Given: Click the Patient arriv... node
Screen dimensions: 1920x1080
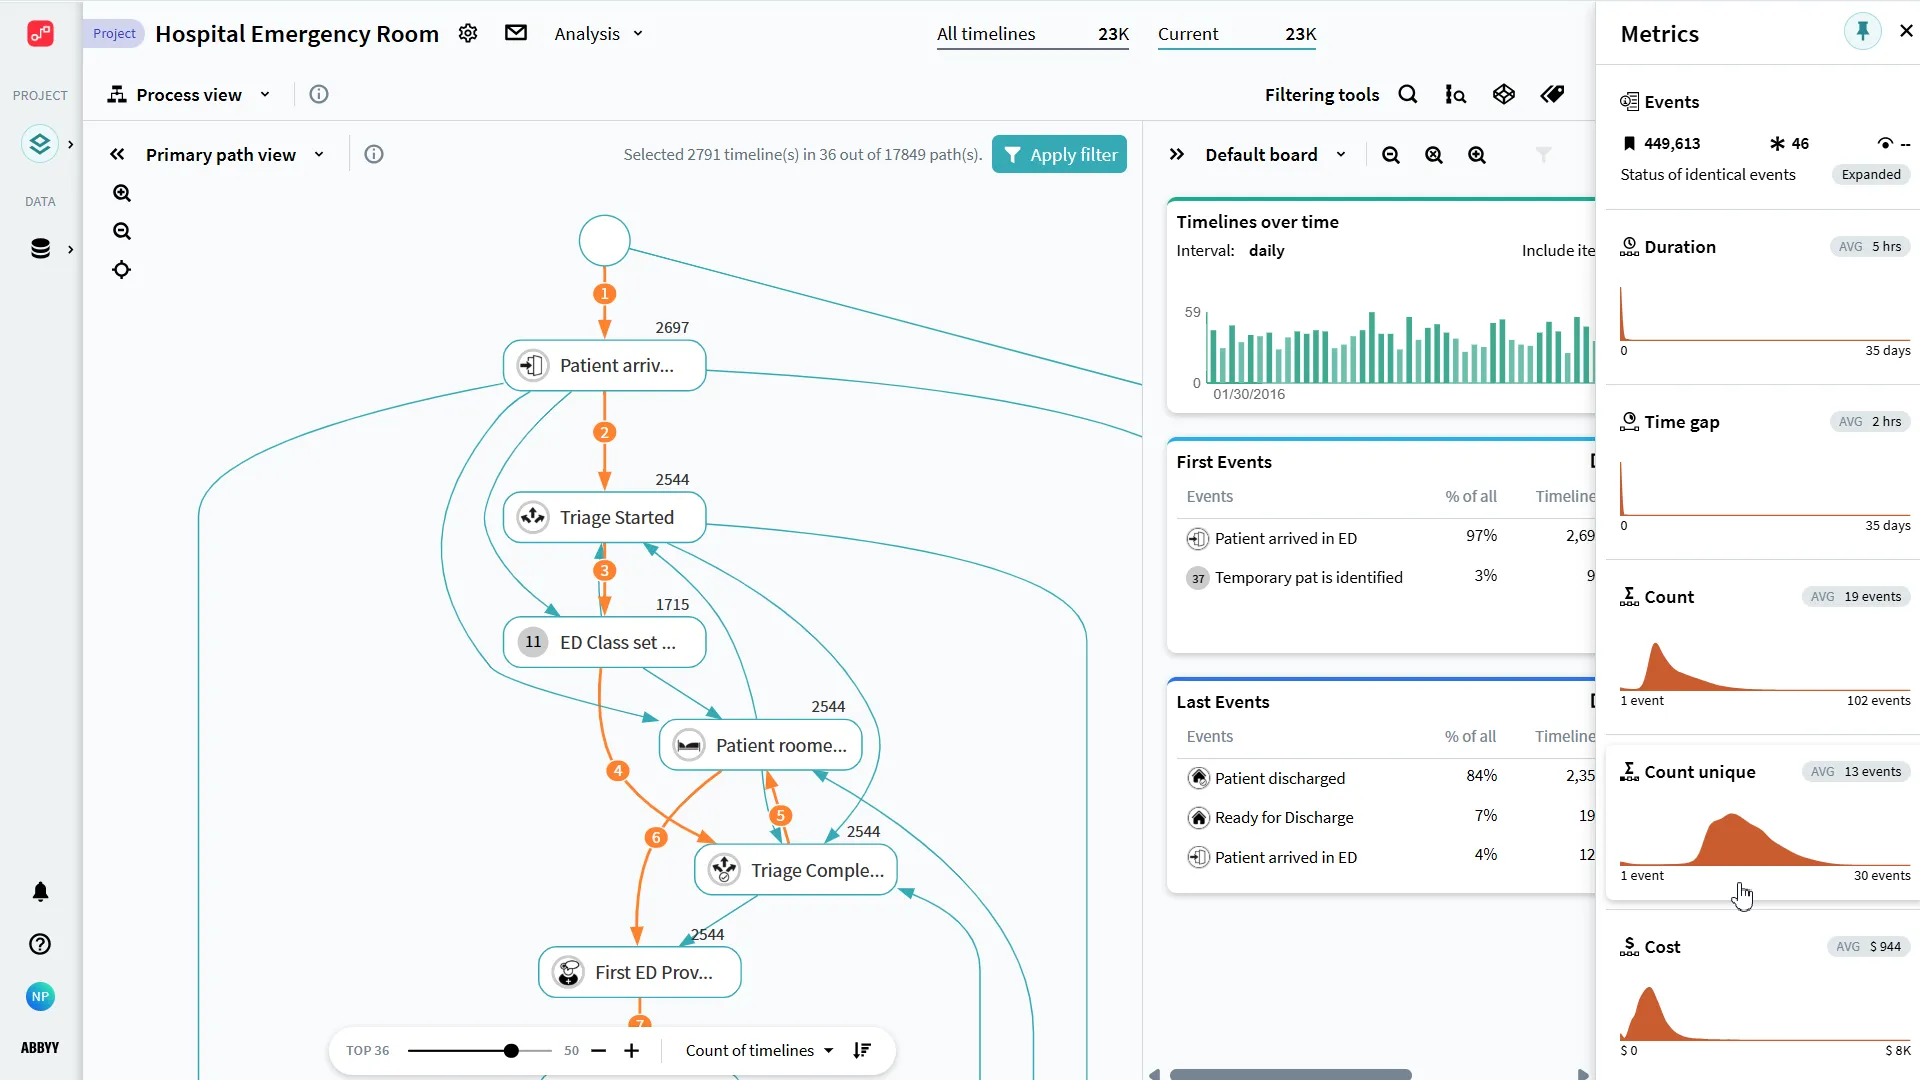Looking at the screenshot, I should [x=604, y=365].
